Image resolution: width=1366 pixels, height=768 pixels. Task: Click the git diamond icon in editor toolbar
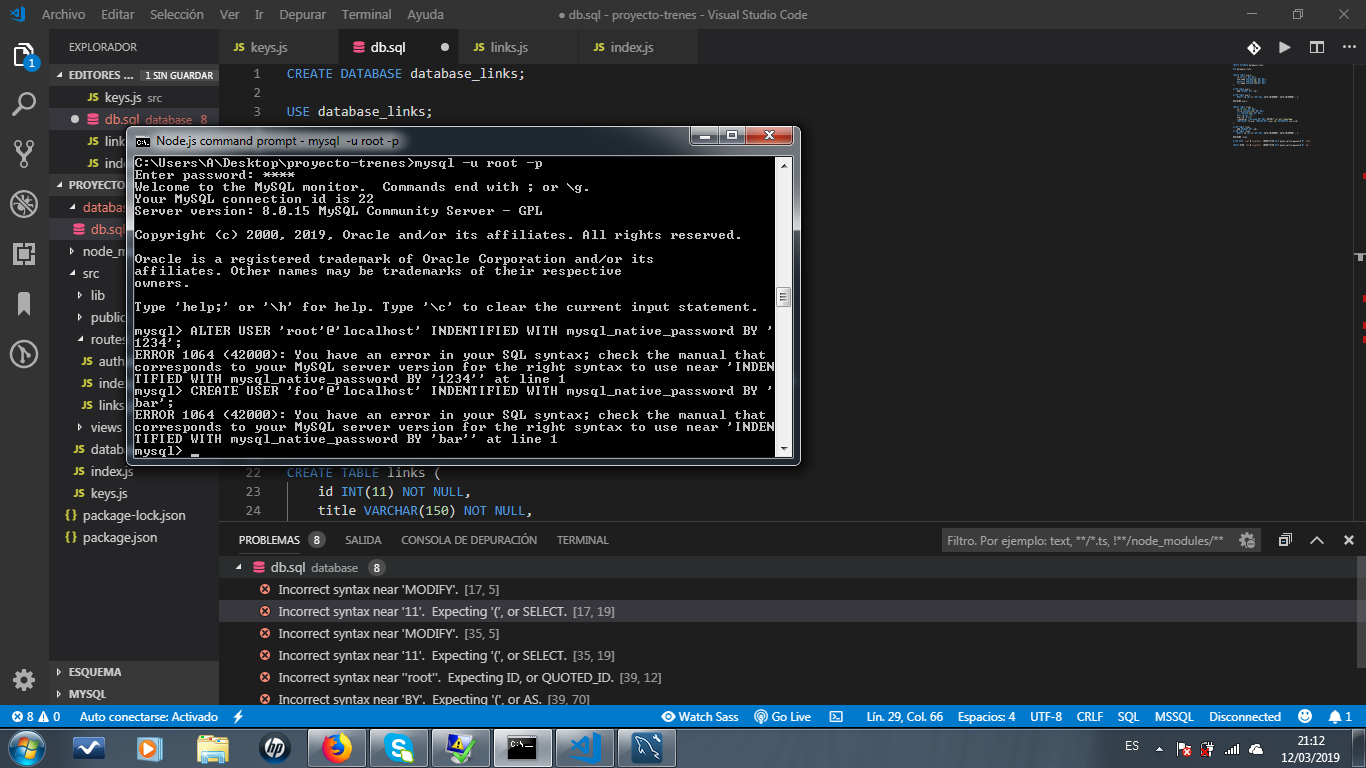point(1253,47)
